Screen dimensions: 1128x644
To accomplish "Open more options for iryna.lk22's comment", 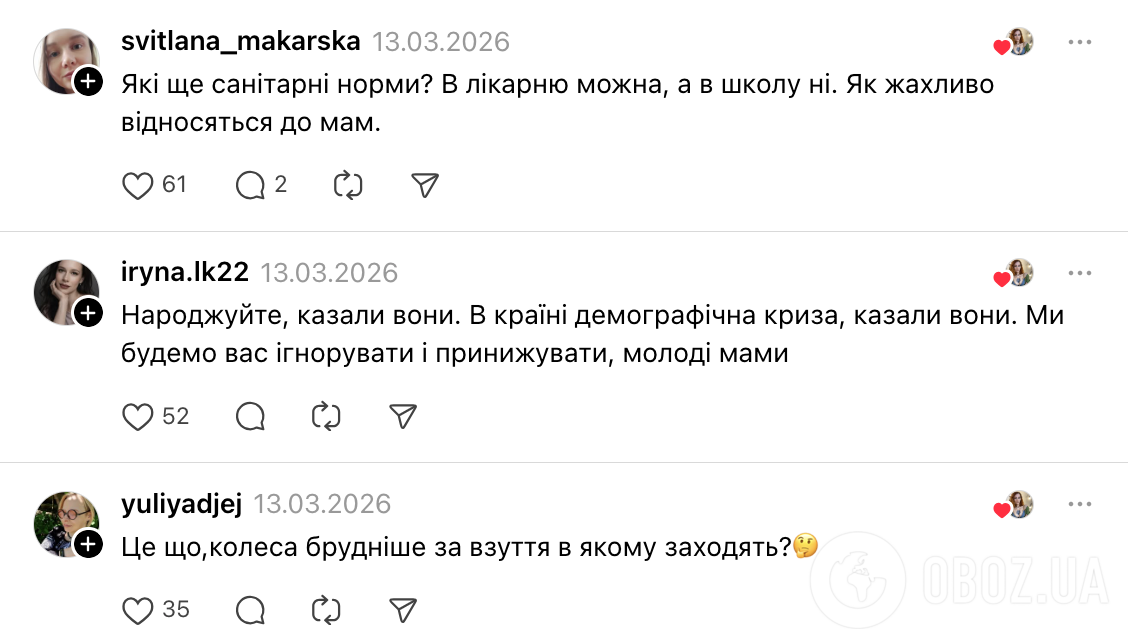I will tap(1078, 272).
